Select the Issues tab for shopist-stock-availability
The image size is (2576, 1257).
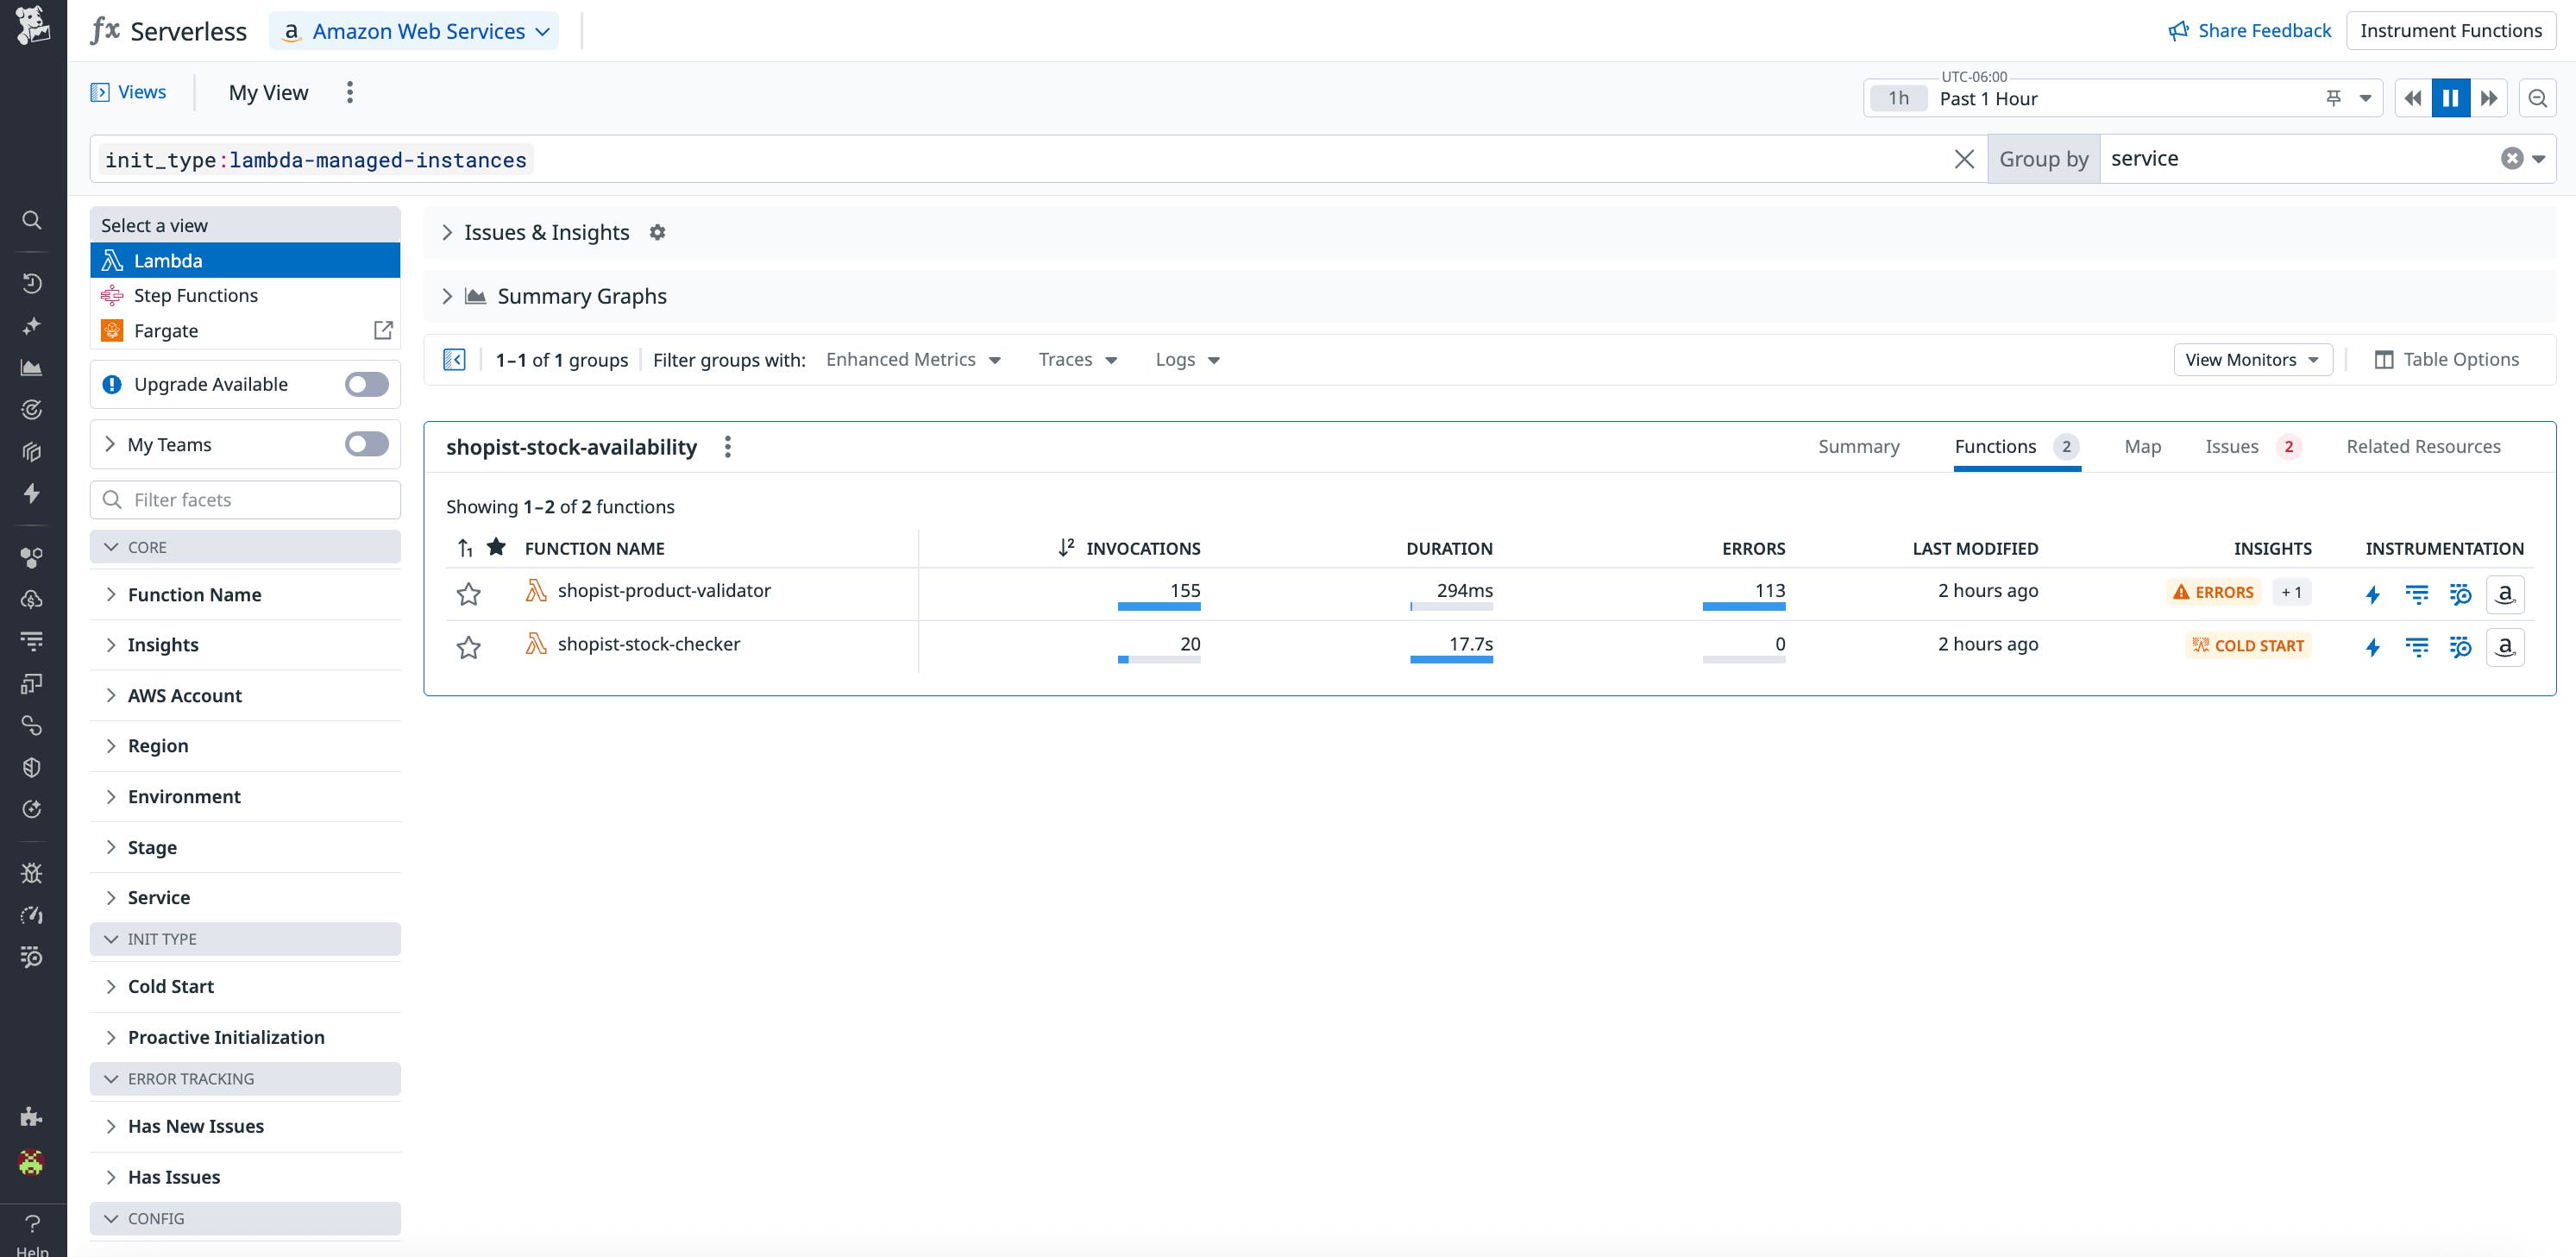pos(2233,446)
